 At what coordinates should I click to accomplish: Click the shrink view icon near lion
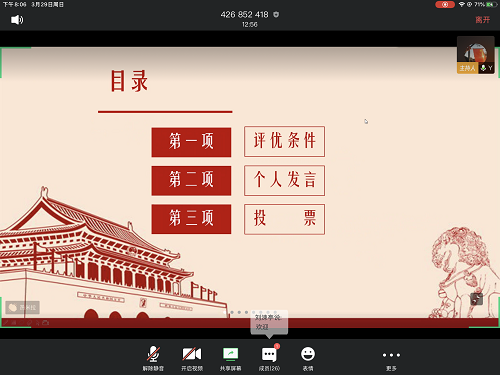click(x=476, y=299)
